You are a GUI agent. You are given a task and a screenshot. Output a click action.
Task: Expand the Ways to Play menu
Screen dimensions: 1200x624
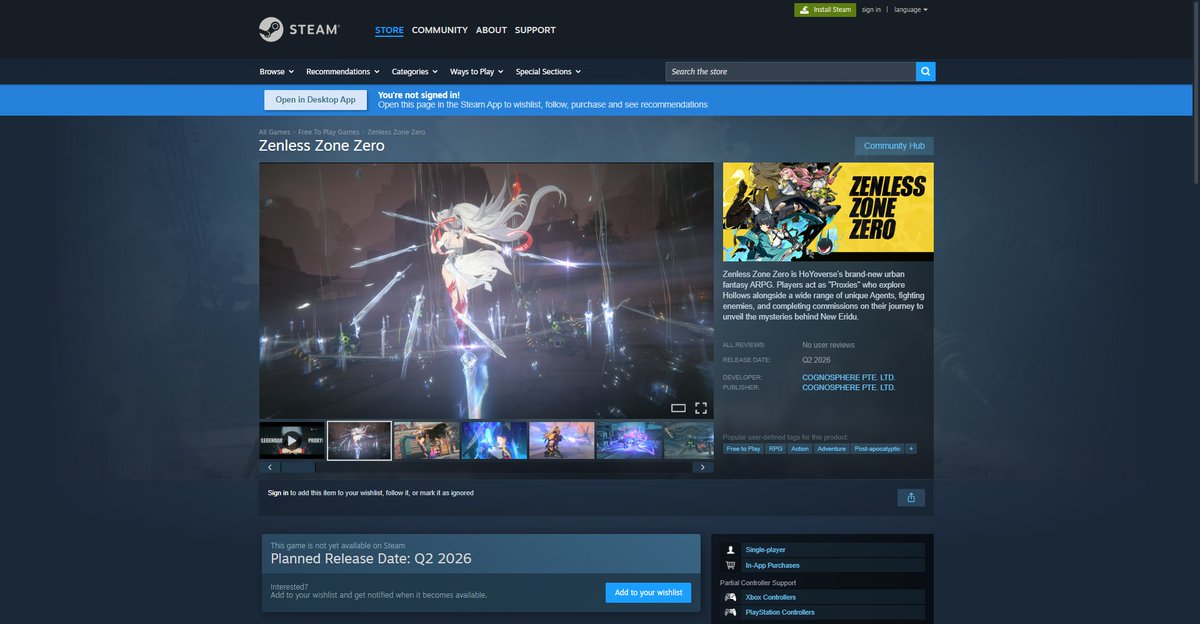click(476, 72)
